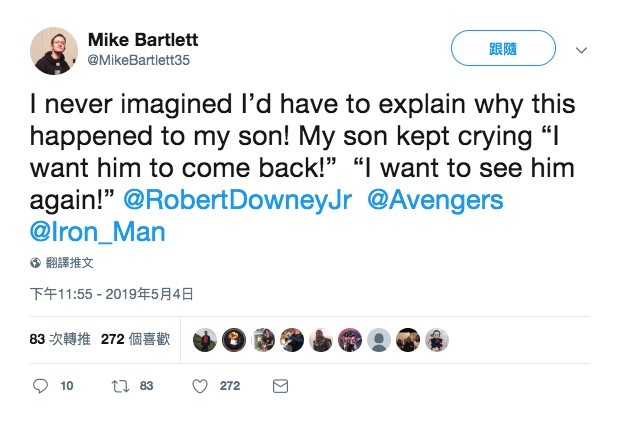Click the tweet timestamp 2019年5月4日

[111, 294]
